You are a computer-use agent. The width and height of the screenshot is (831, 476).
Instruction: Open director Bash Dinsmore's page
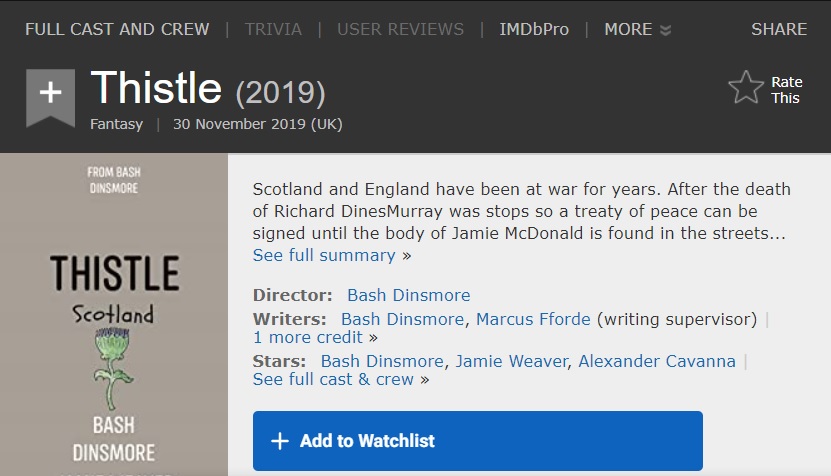pos(408,295)
